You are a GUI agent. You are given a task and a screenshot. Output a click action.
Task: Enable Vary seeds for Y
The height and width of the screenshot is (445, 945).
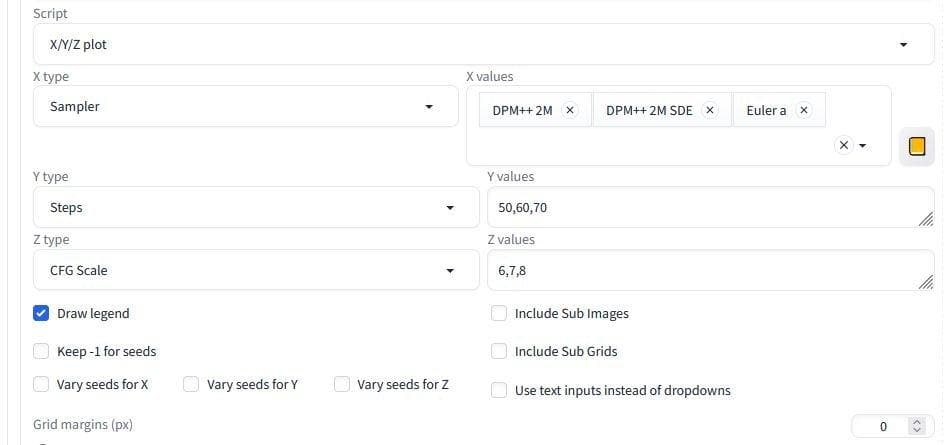tap(191, 384)
